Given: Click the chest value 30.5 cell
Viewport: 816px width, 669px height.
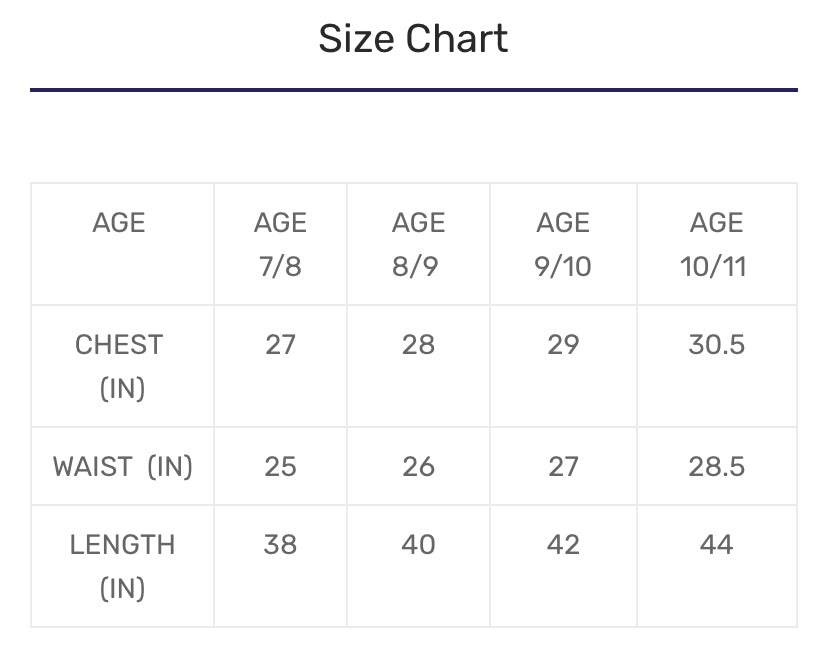Looking at the screenshot, I should (716, 345).
